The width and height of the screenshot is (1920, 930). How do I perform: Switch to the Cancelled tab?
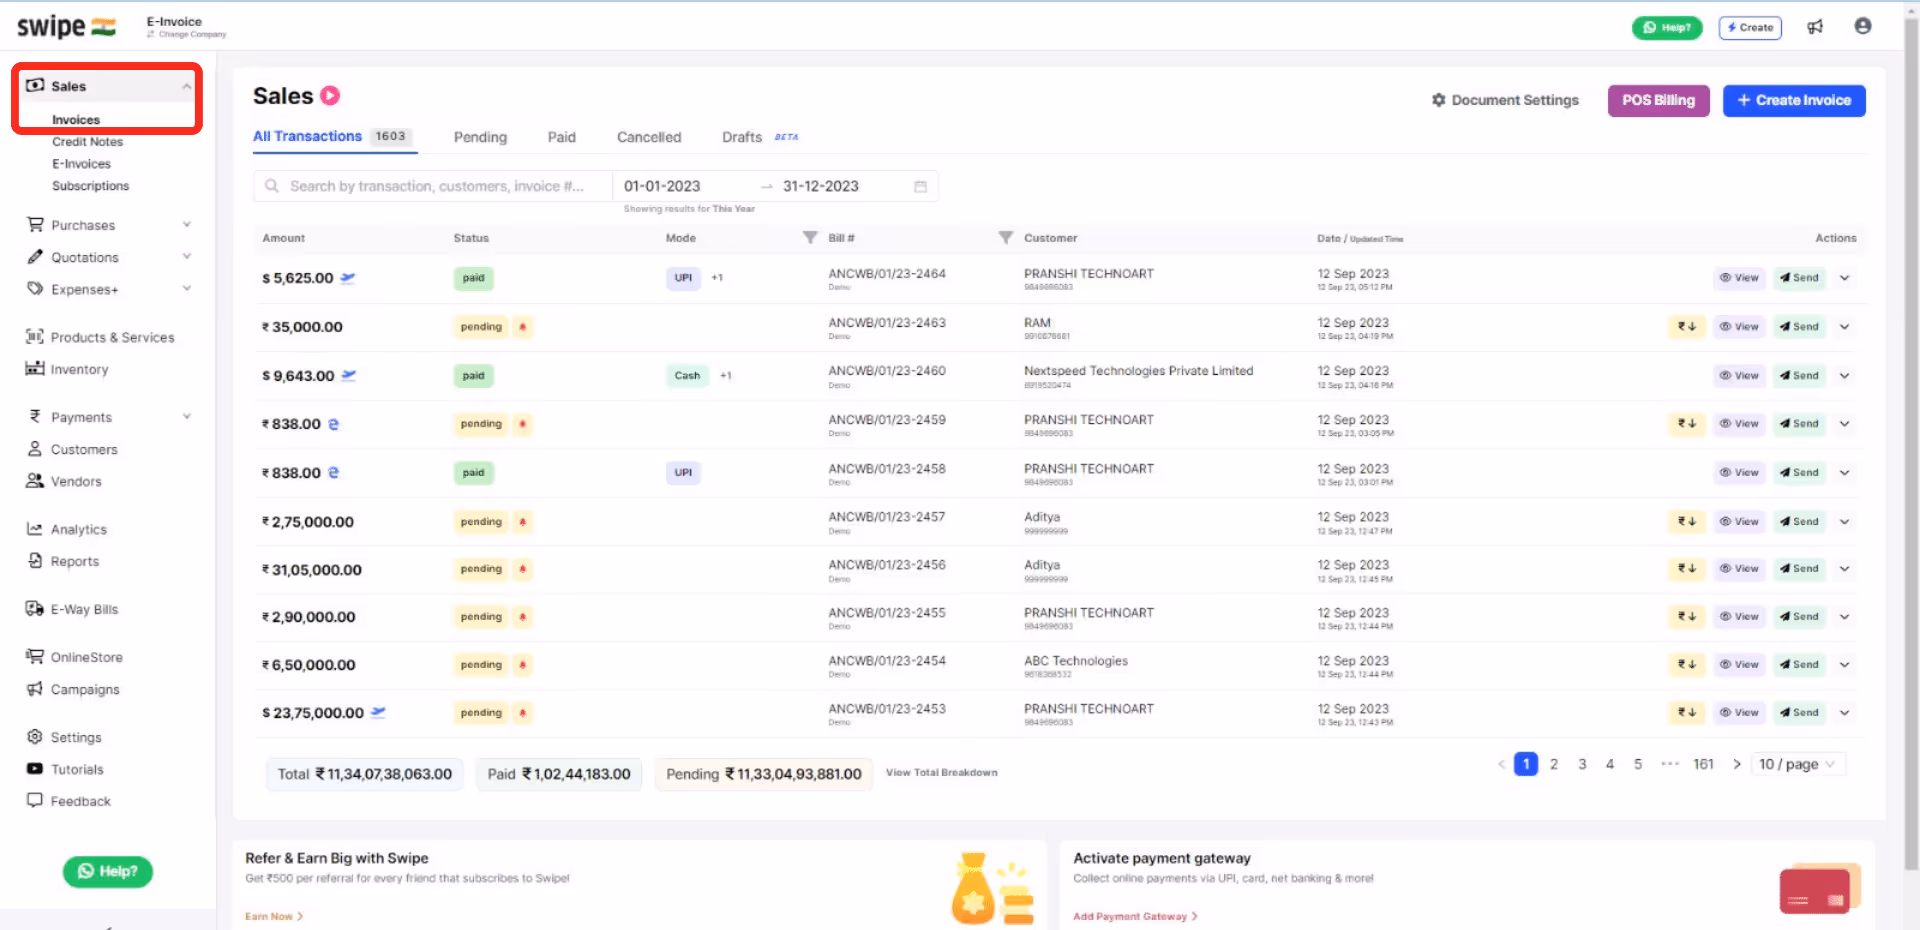(x=649, y=138)
